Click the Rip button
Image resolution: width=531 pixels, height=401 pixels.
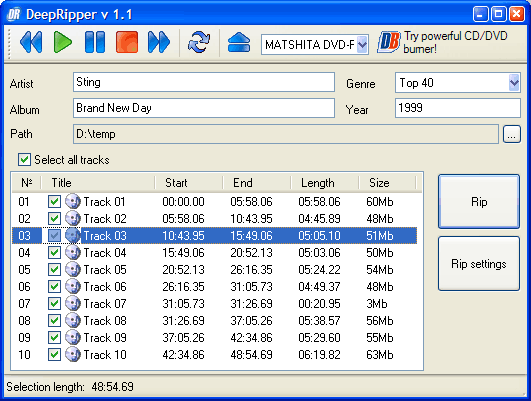coord(479,202)
